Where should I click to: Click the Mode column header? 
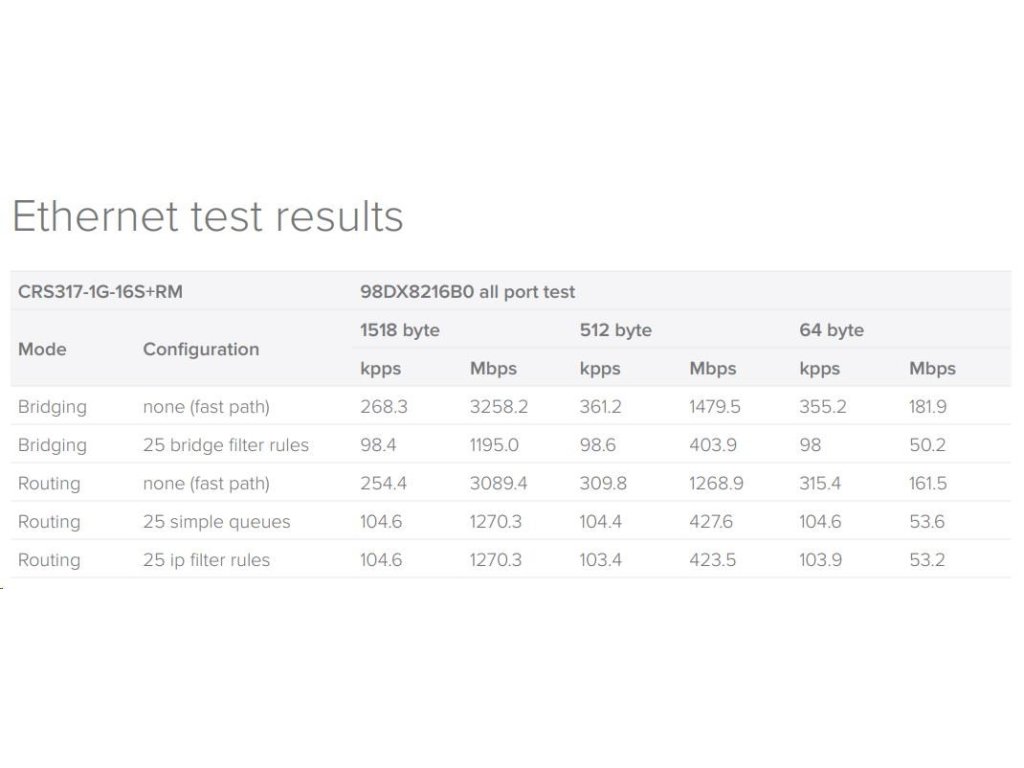click(42, 349)
